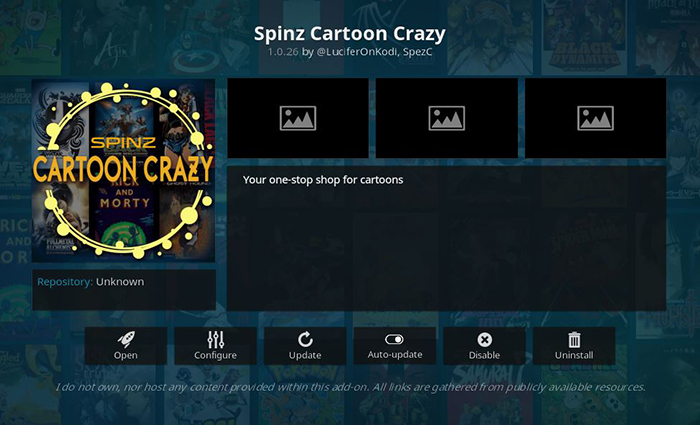The image size is (700, 425).
Task: Select the middle screenshot placeholder thumbnail
Action: click(446, 118)
